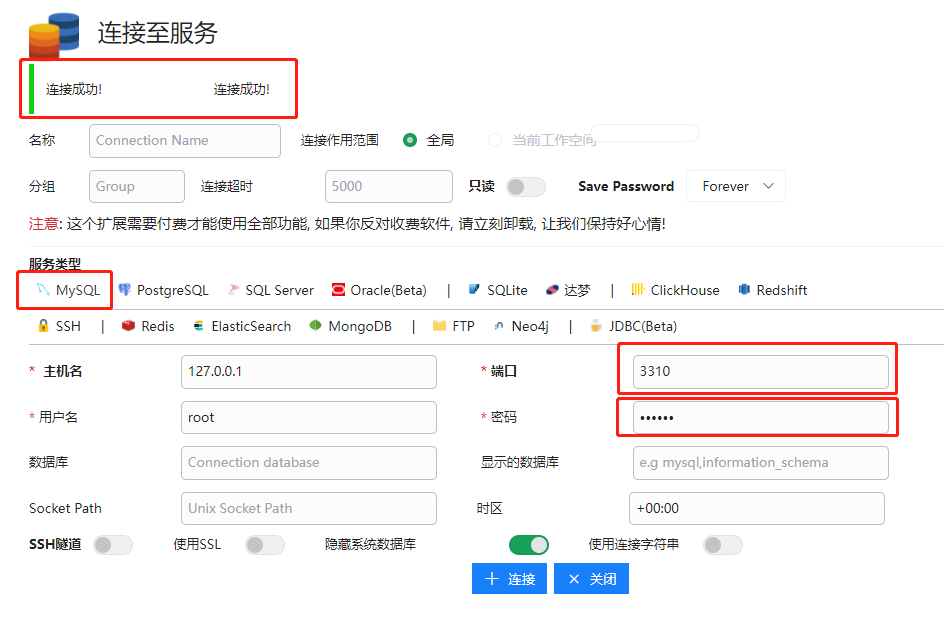Click the yellow ClickHouse bars icon

[638, 289]
